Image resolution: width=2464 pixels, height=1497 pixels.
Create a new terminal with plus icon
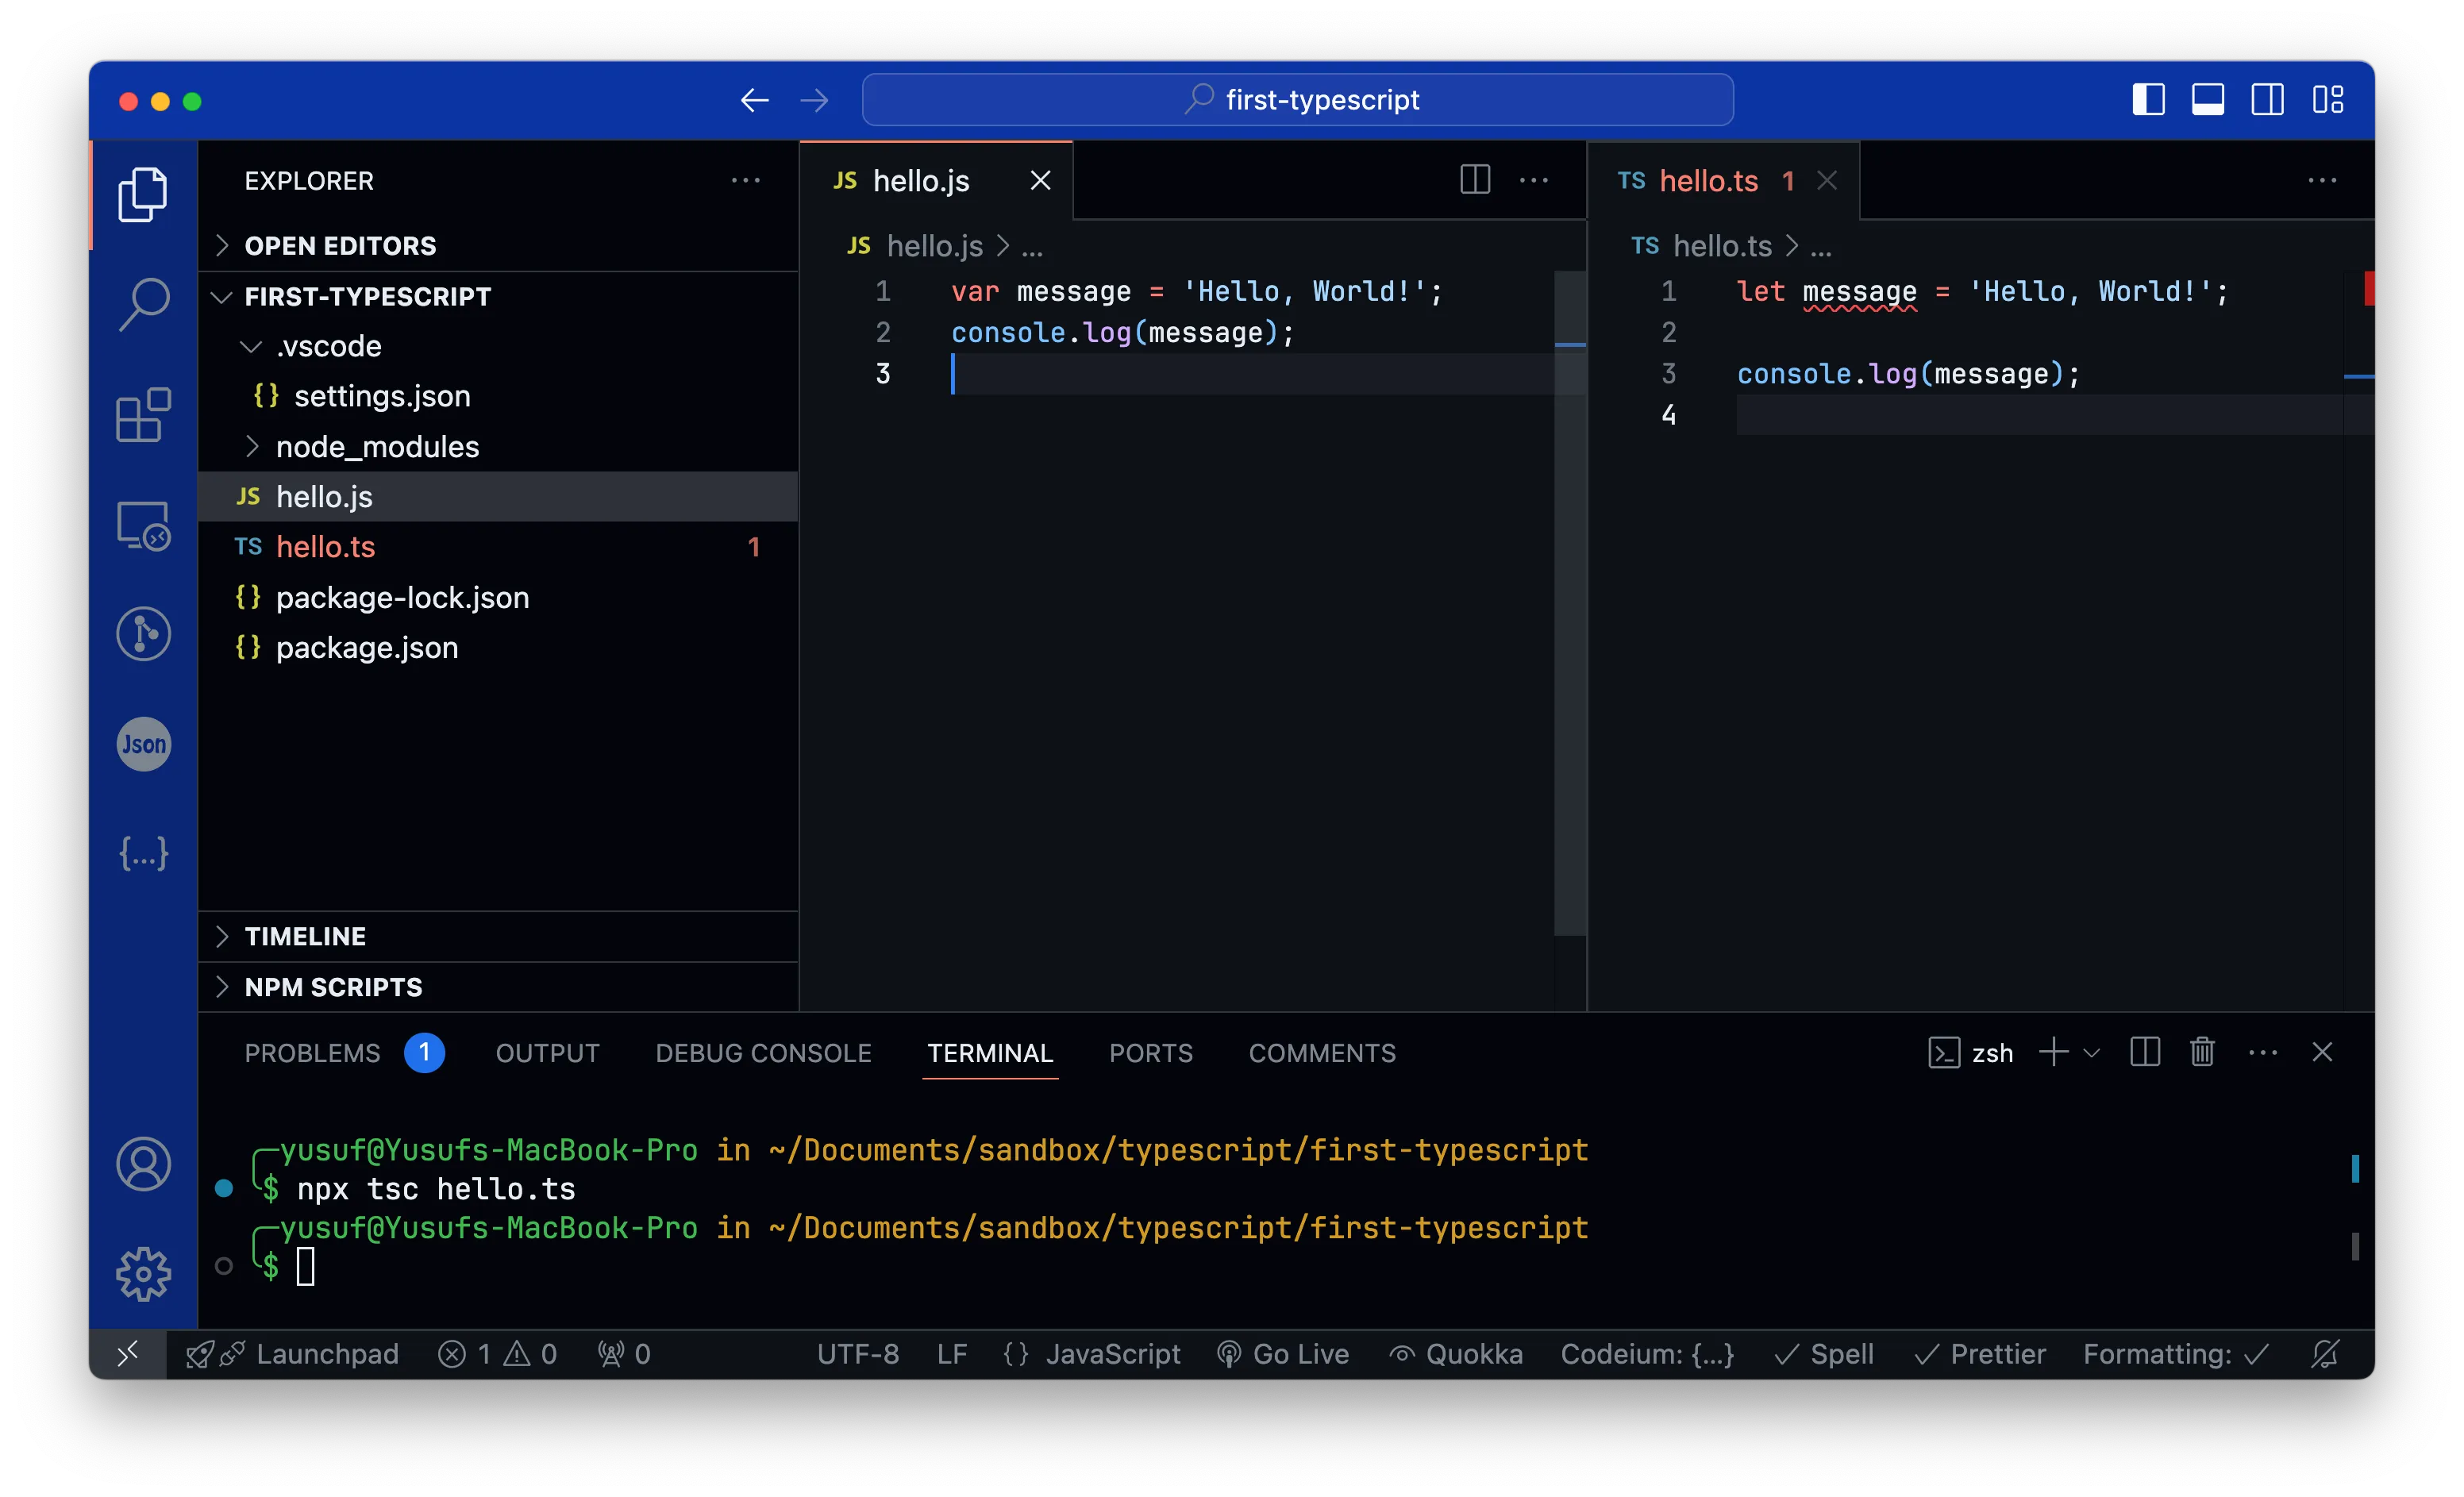(x=2053, y=1052)
